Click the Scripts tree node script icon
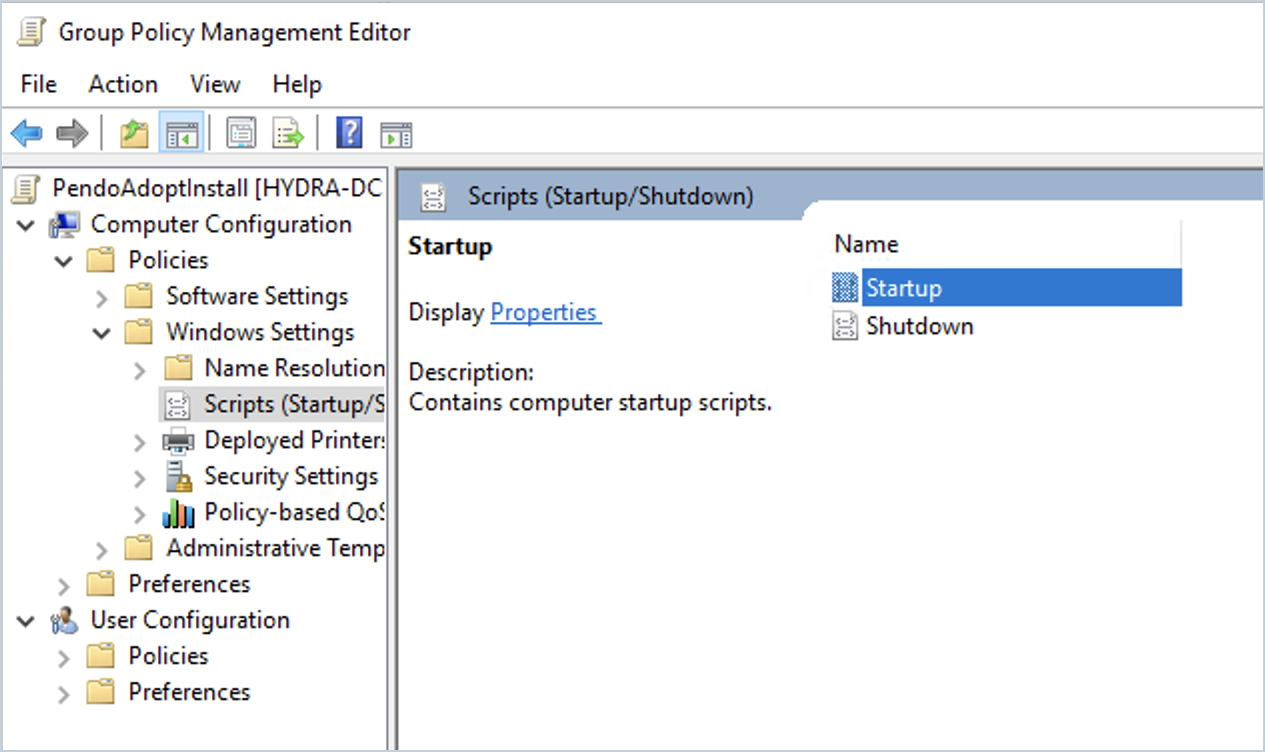The height and width of the screenshot is (752, 1265). [178, 405]
